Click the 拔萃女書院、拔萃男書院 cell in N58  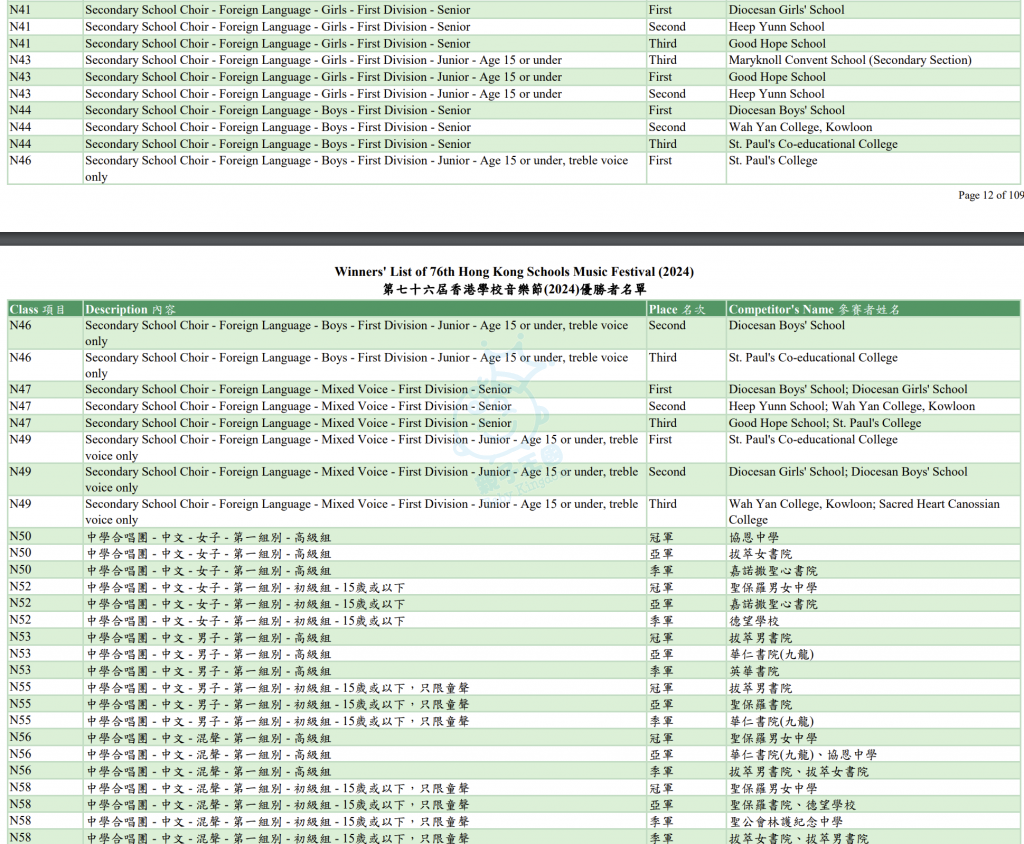(x=798, y=839)
